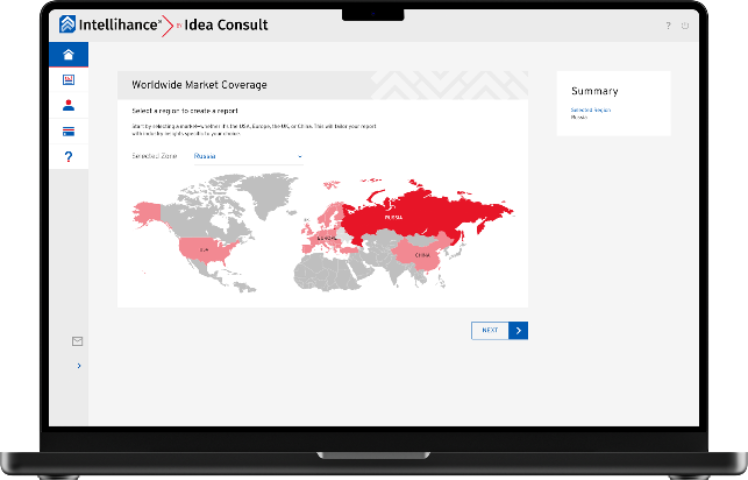Expand the sidebar with the chevron arrow
This screenshot has width=748, height=480.
click(x=79, y=366)
